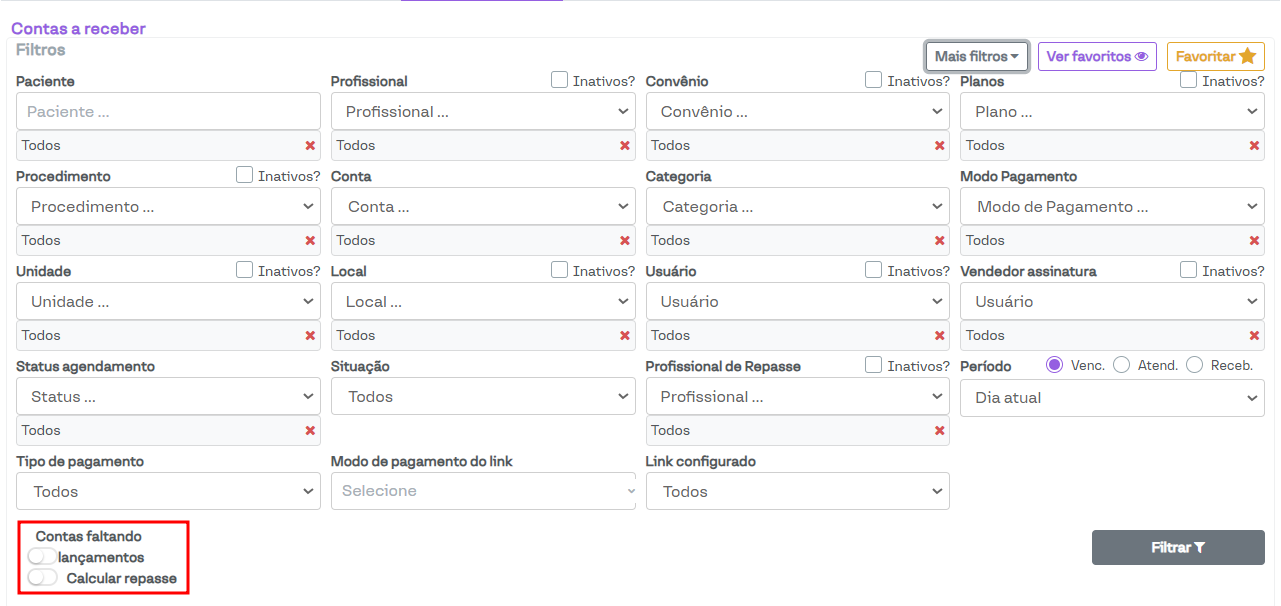Click the Paciente search input field
Image resolution: width=1281 pixels, height=606 pixels.
168,112
